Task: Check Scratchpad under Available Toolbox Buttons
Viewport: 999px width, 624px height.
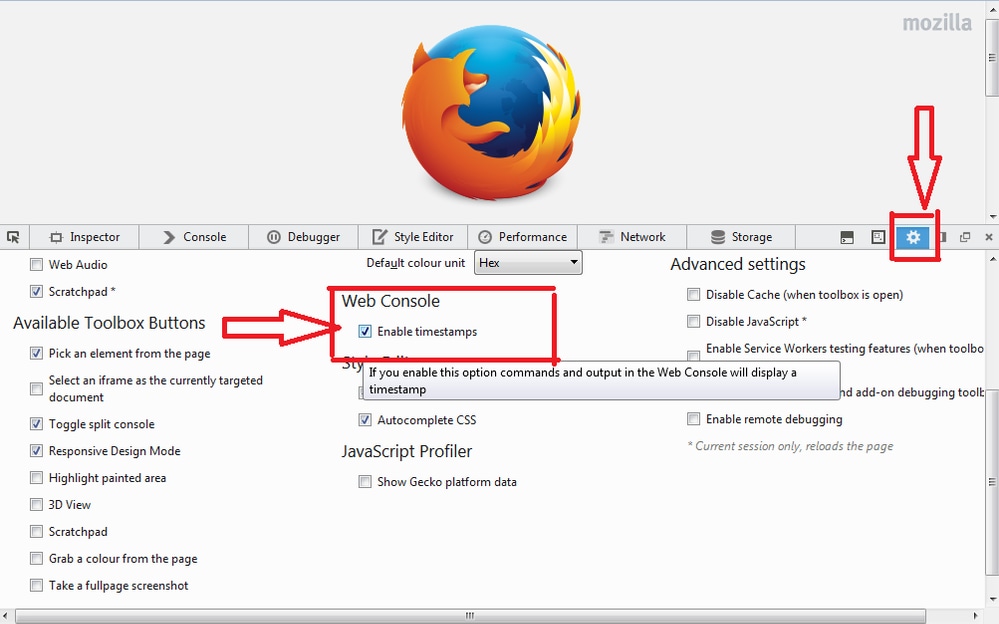Action: [x=36, y=532]
